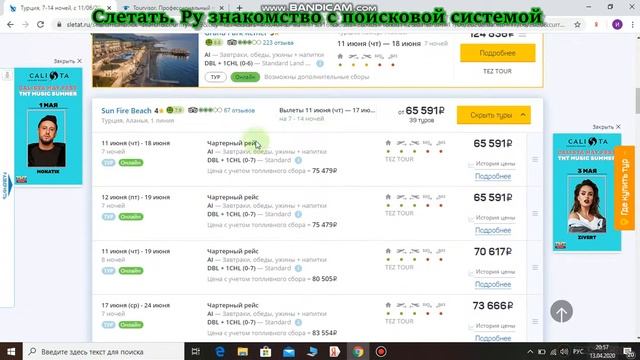
Task: Open row menu icon for 73 666 tour
Action: [x=535, y=322]
